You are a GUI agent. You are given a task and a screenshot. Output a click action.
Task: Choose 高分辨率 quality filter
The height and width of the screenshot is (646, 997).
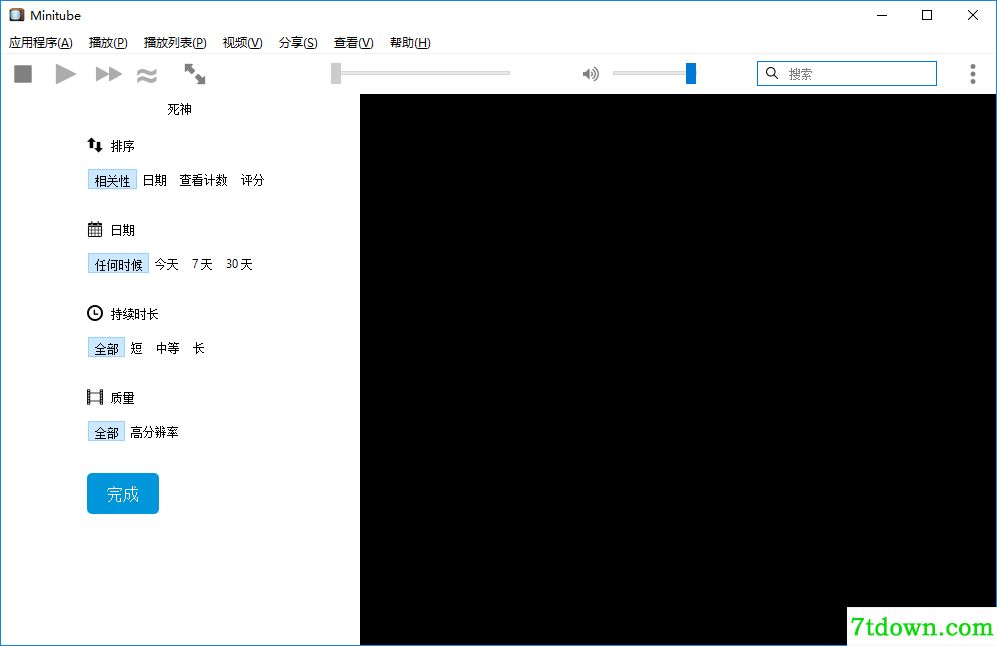click(155, 432)
